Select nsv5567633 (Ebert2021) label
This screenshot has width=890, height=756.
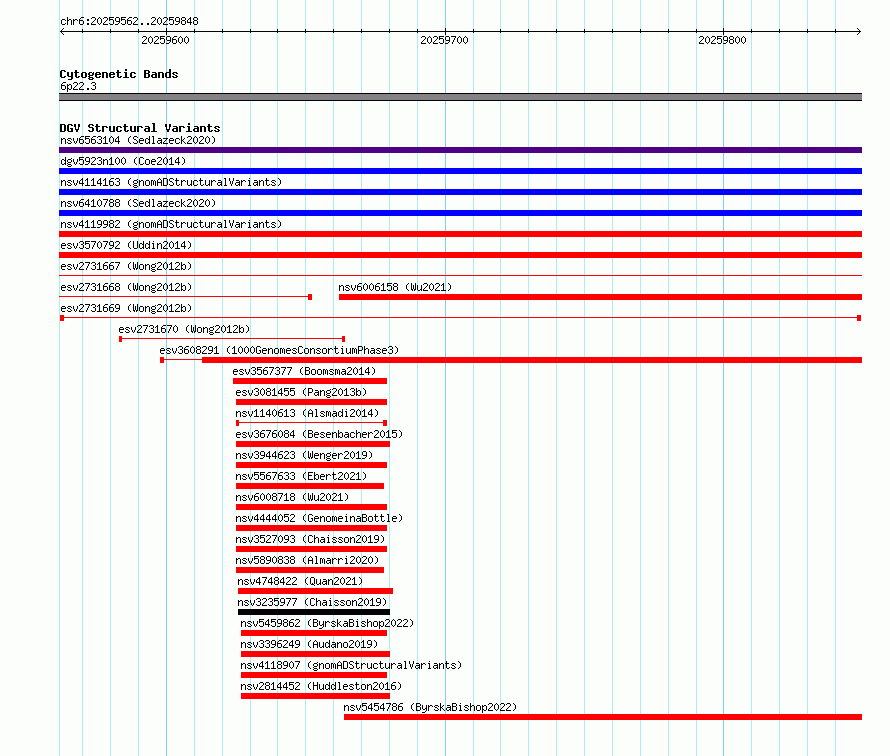(x=301, y=476)
